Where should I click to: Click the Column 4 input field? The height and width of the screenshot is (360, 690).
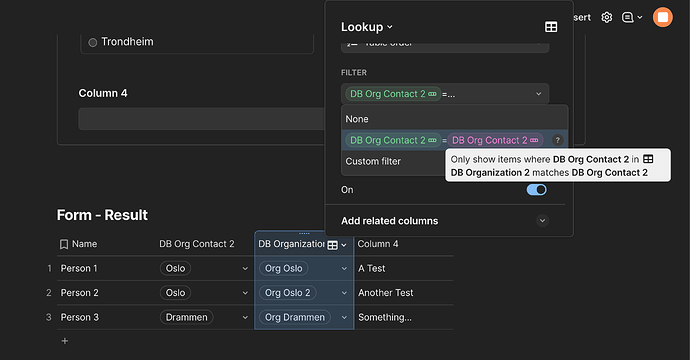(202, 119)
